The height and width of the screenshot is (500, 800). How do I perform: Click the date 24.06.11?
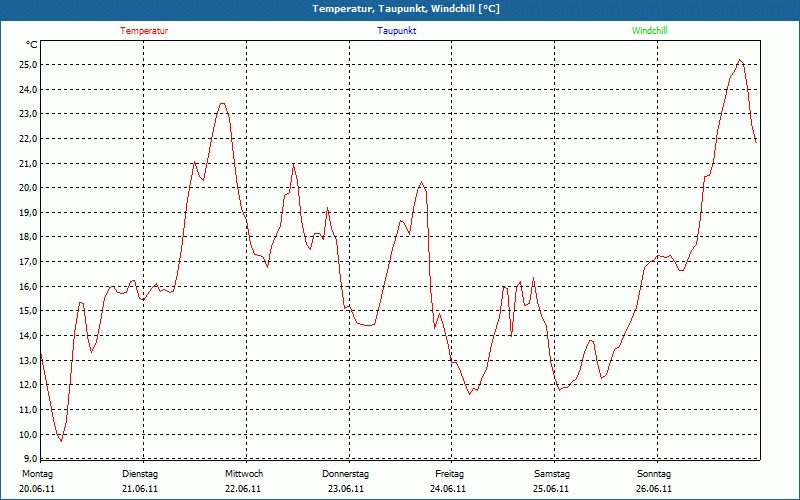[448, 489]
